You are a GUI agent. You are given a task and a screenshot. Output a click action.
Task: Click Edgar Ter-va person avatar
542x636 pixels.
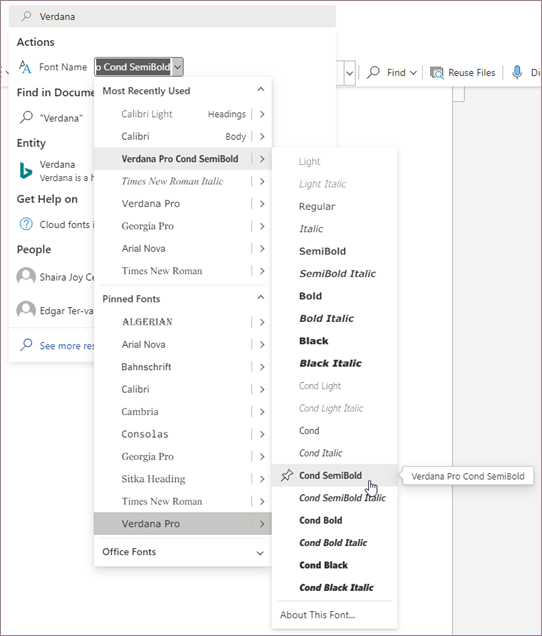(x=26, y=310)
